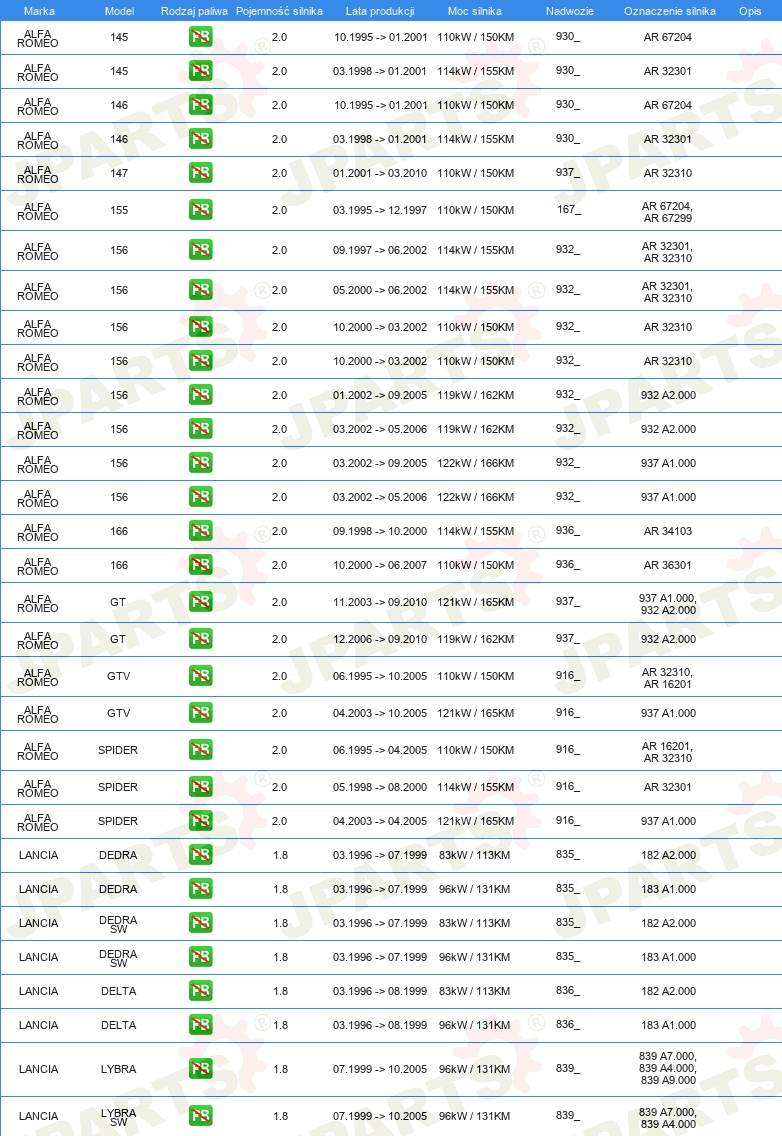This screenshot has height=1136, width=782.
Task: Click the Nadwozie column header
Action: [570, 11]
